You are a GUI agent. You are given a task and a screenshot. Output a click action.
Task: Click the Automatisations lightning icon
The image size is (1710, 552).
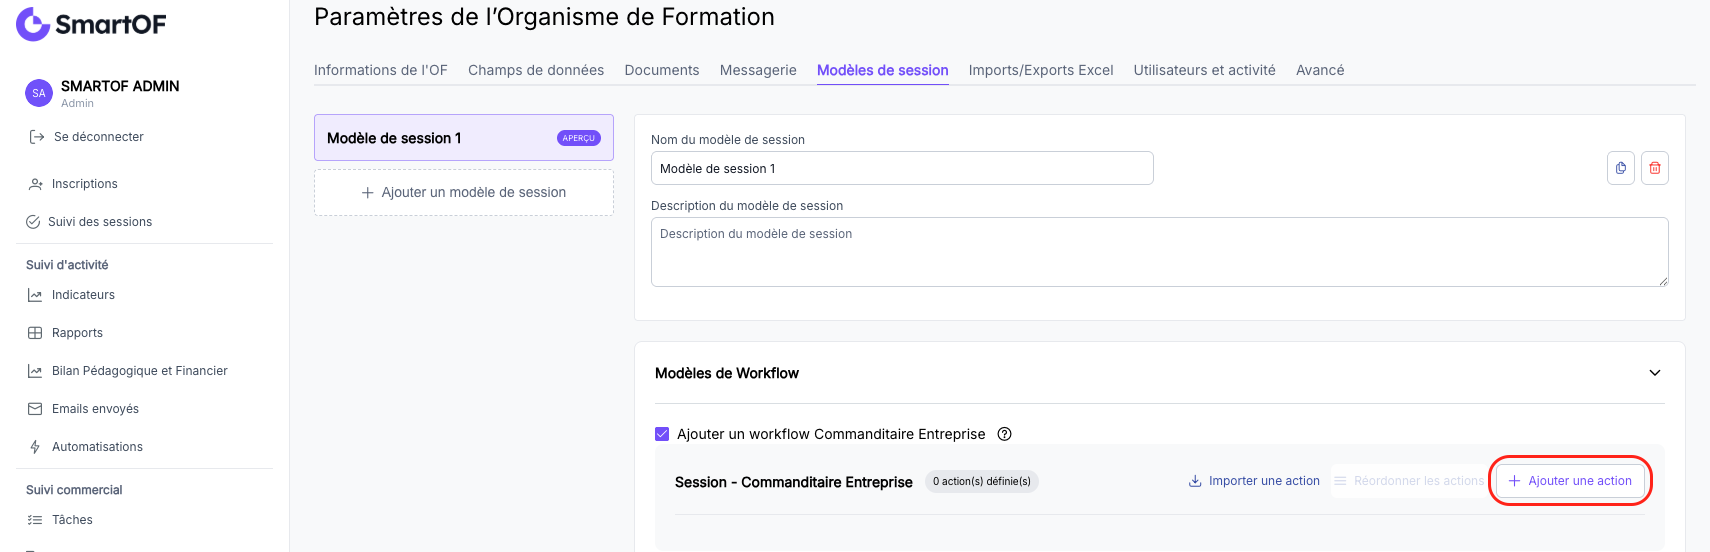point(35,447)
